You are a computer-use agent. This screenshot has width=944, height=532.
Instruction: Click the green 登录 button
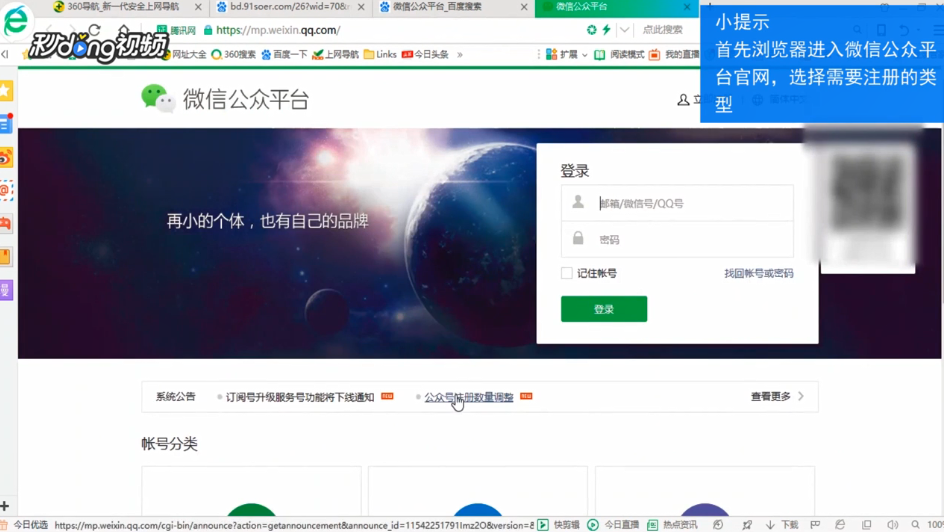coord(604,309)
